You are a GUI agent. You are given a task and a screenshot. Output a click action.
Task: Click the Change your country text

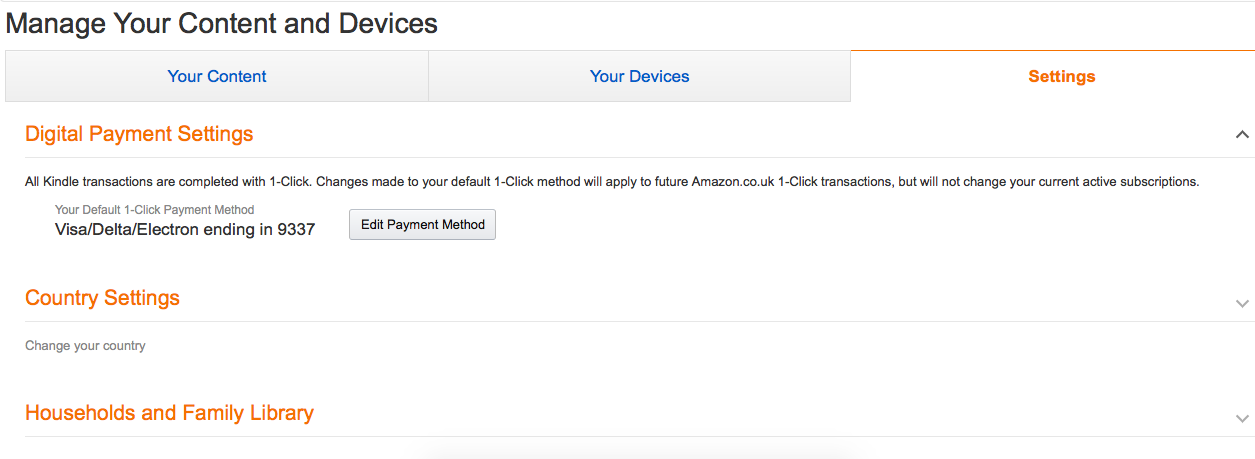pos(85,346)
